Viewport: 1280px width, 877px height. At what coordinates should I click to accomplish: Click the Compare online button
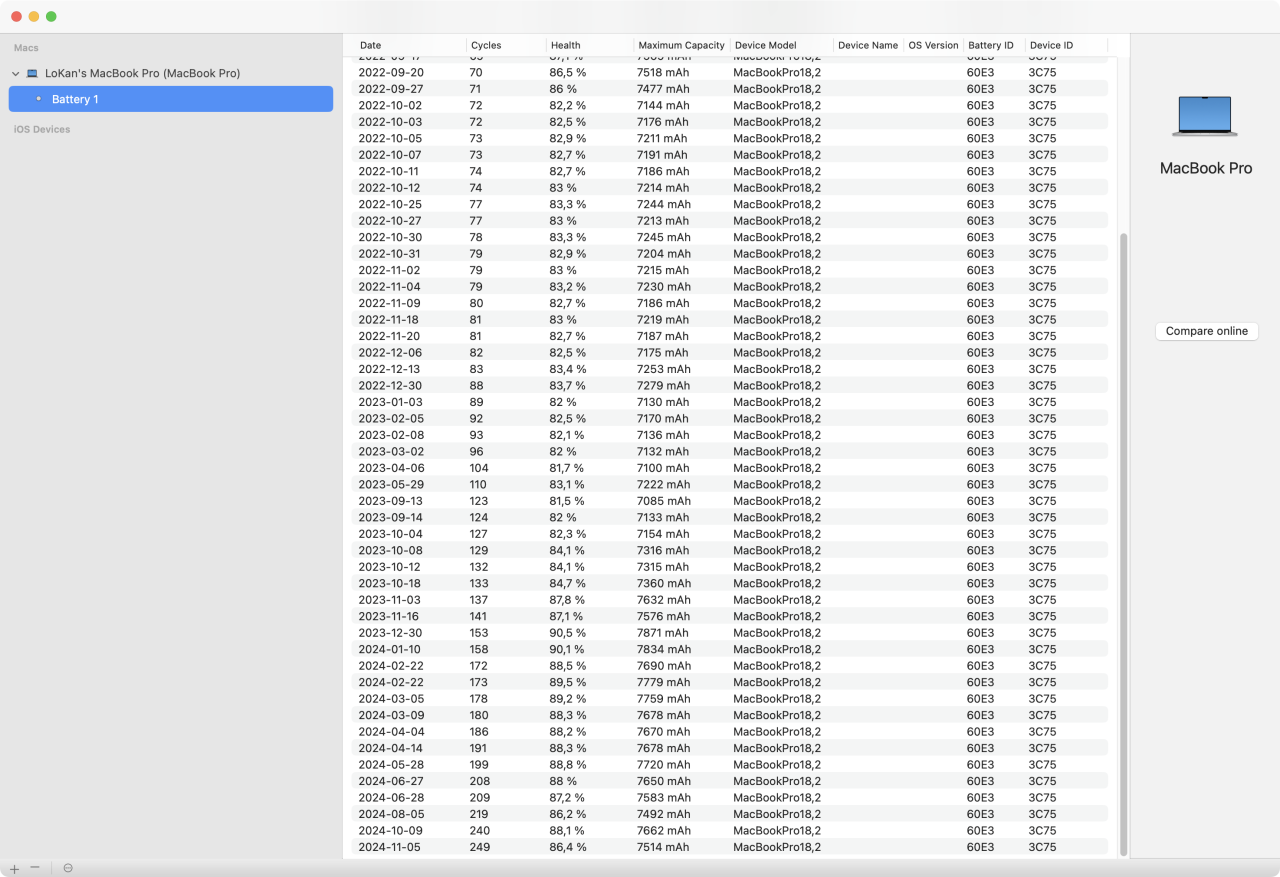(x=1206, y=331)
